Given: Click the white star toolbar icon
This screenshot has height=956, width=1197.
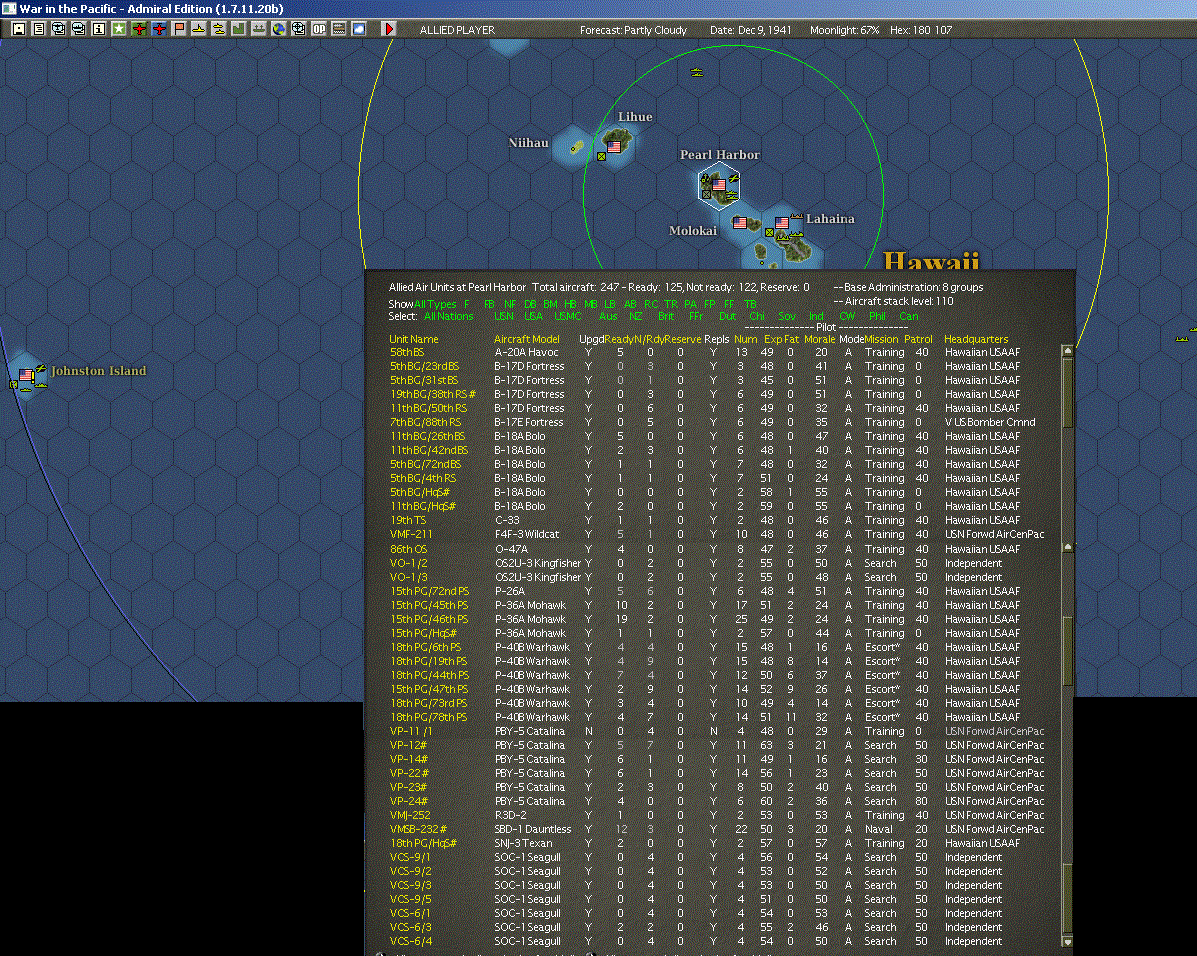Looking at the screenshot, I should (x=118, y=29).
